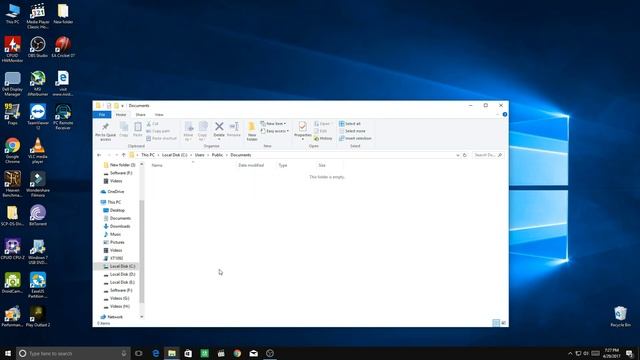Open EaseUS Partition desktop shortcut
640x360 pixels.
point(38,285)
